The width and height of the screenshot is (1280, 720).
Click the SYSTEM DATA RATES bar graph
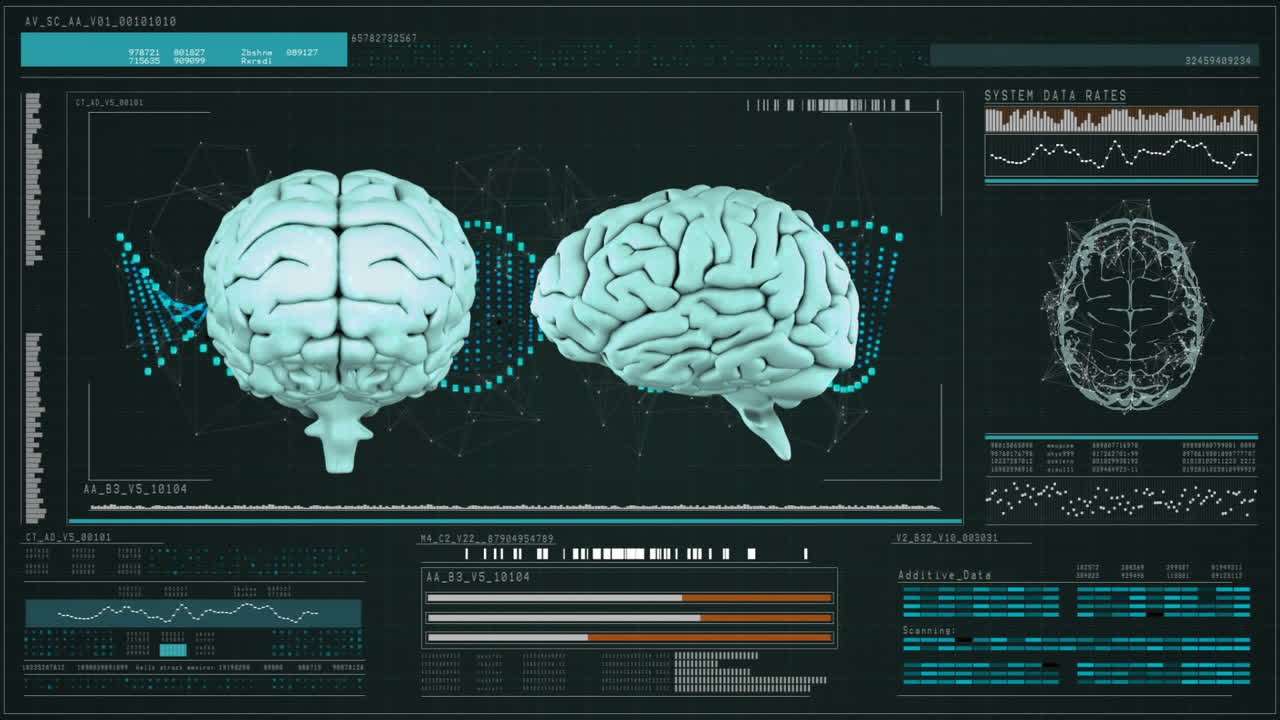click(1118, 117)
